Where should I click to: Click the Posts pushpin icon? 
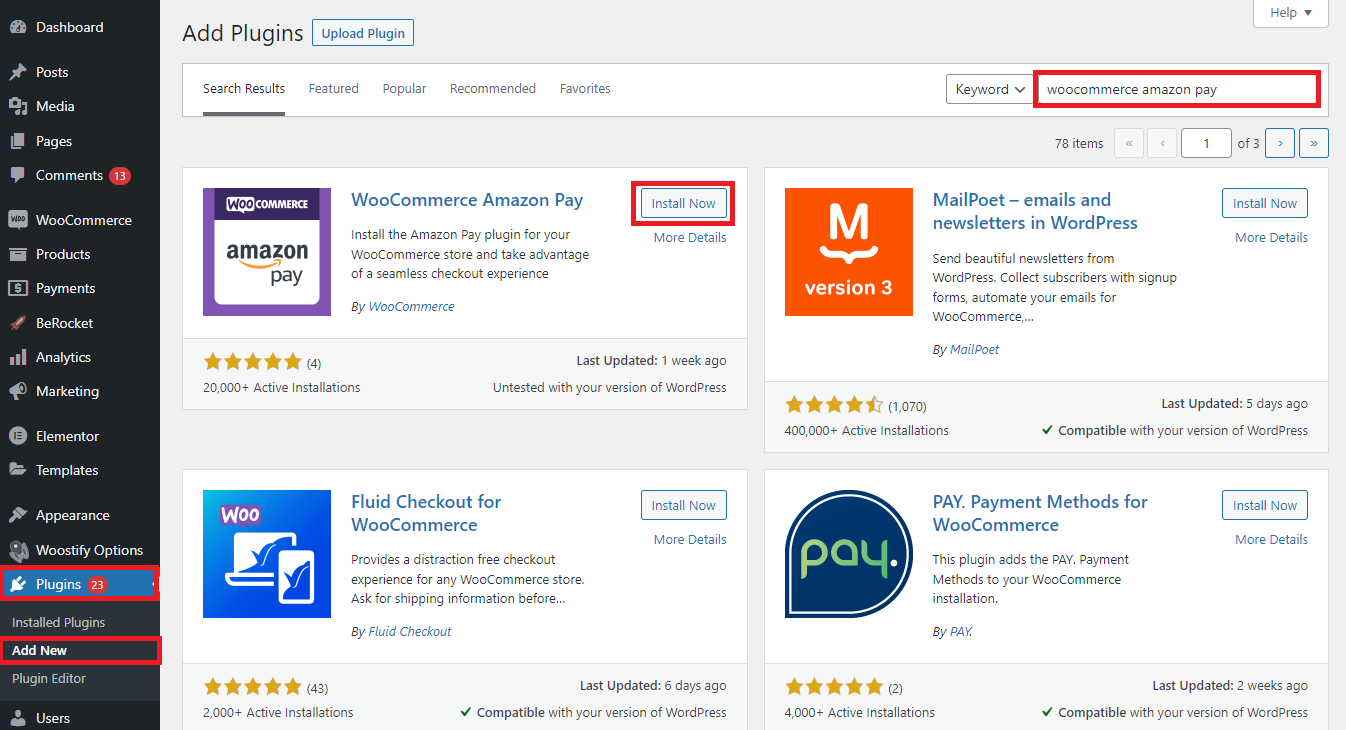18,72
